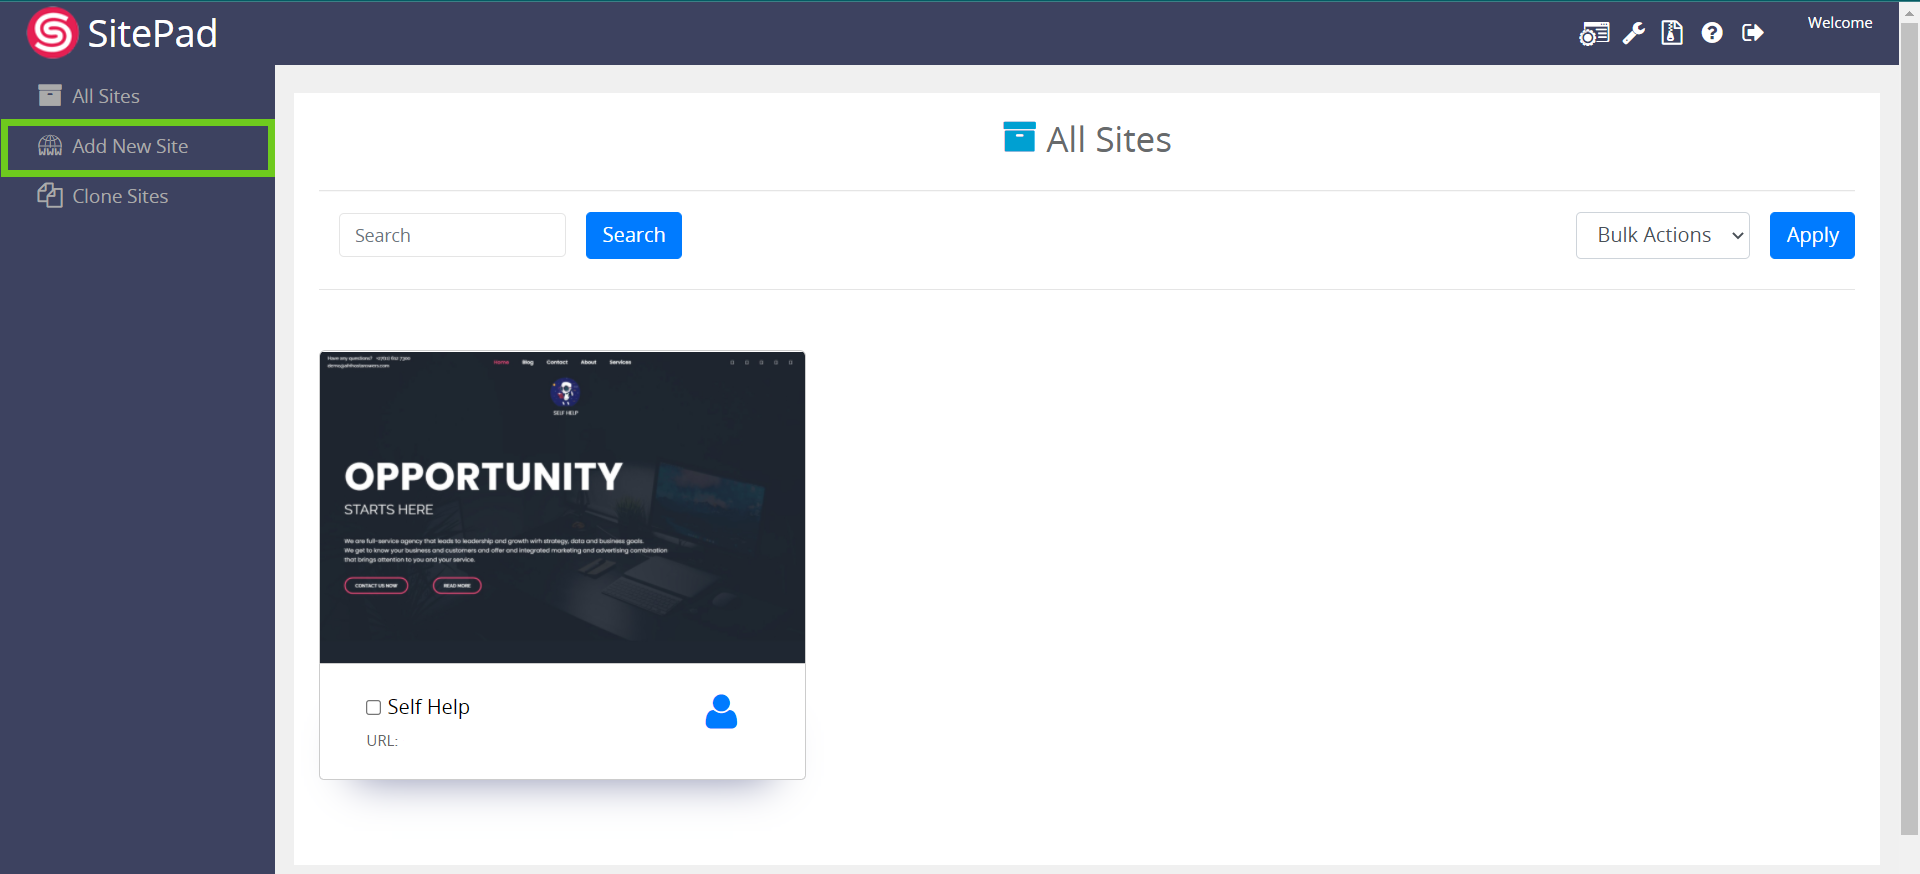
Task: Click the archive icon beside All Sites heading
Action: 1019,138
